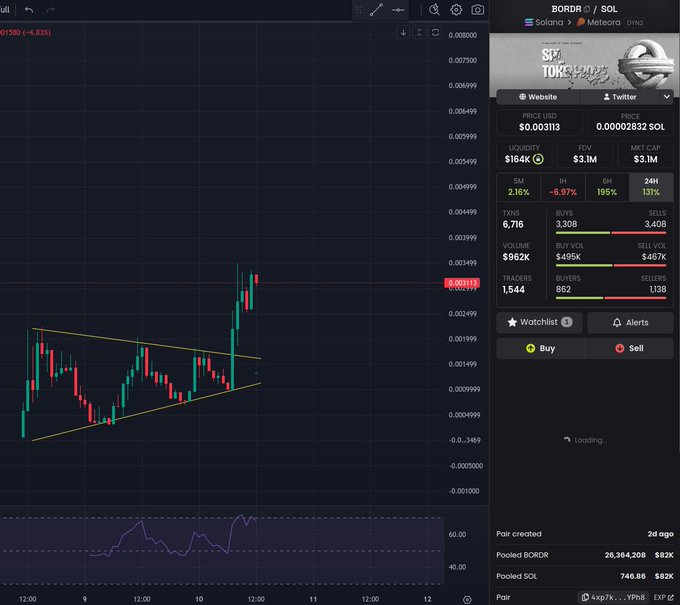This screenshot has height=605, width=680.
Task: Undo the last chart action
Action: (x=29, y=10)
